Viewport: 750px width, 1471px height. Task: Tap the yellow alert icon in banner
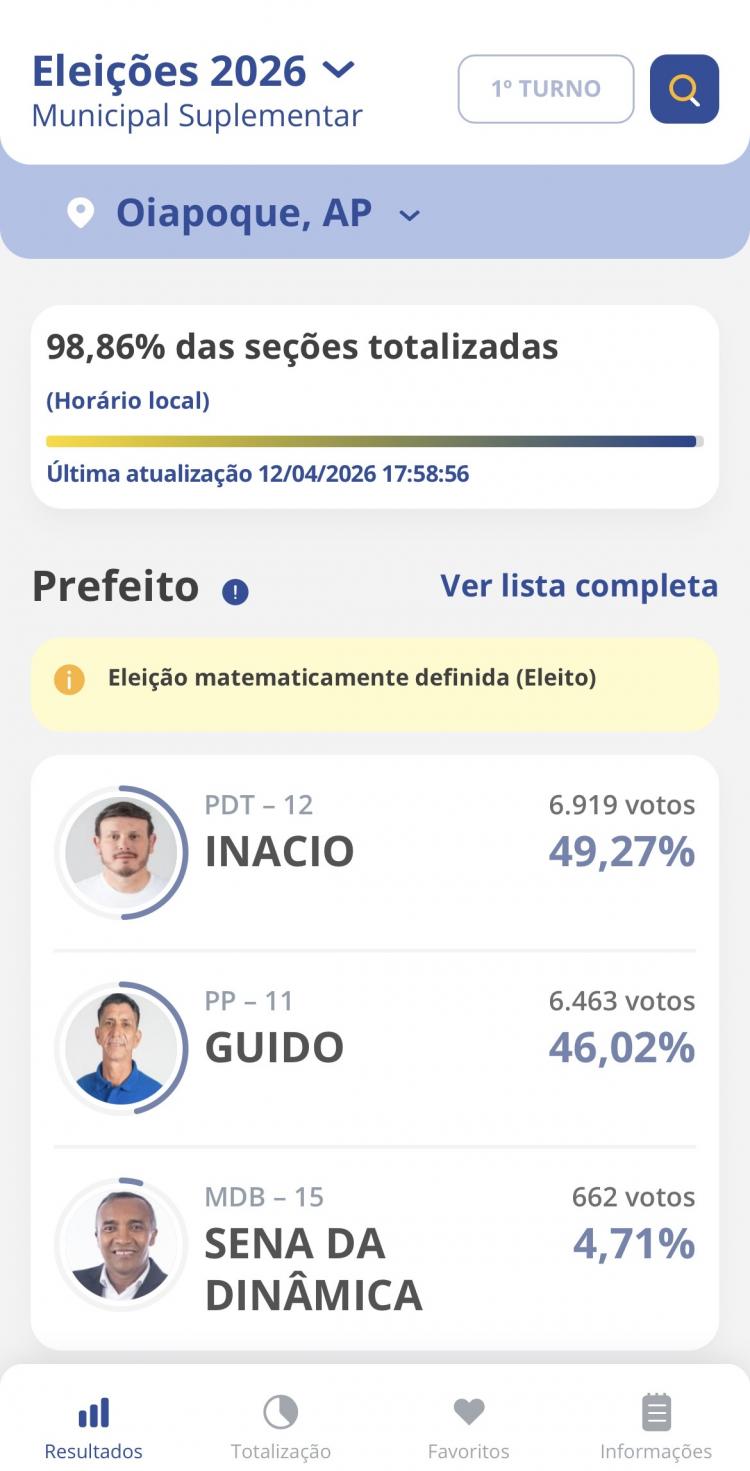click(x=69, y=679)
